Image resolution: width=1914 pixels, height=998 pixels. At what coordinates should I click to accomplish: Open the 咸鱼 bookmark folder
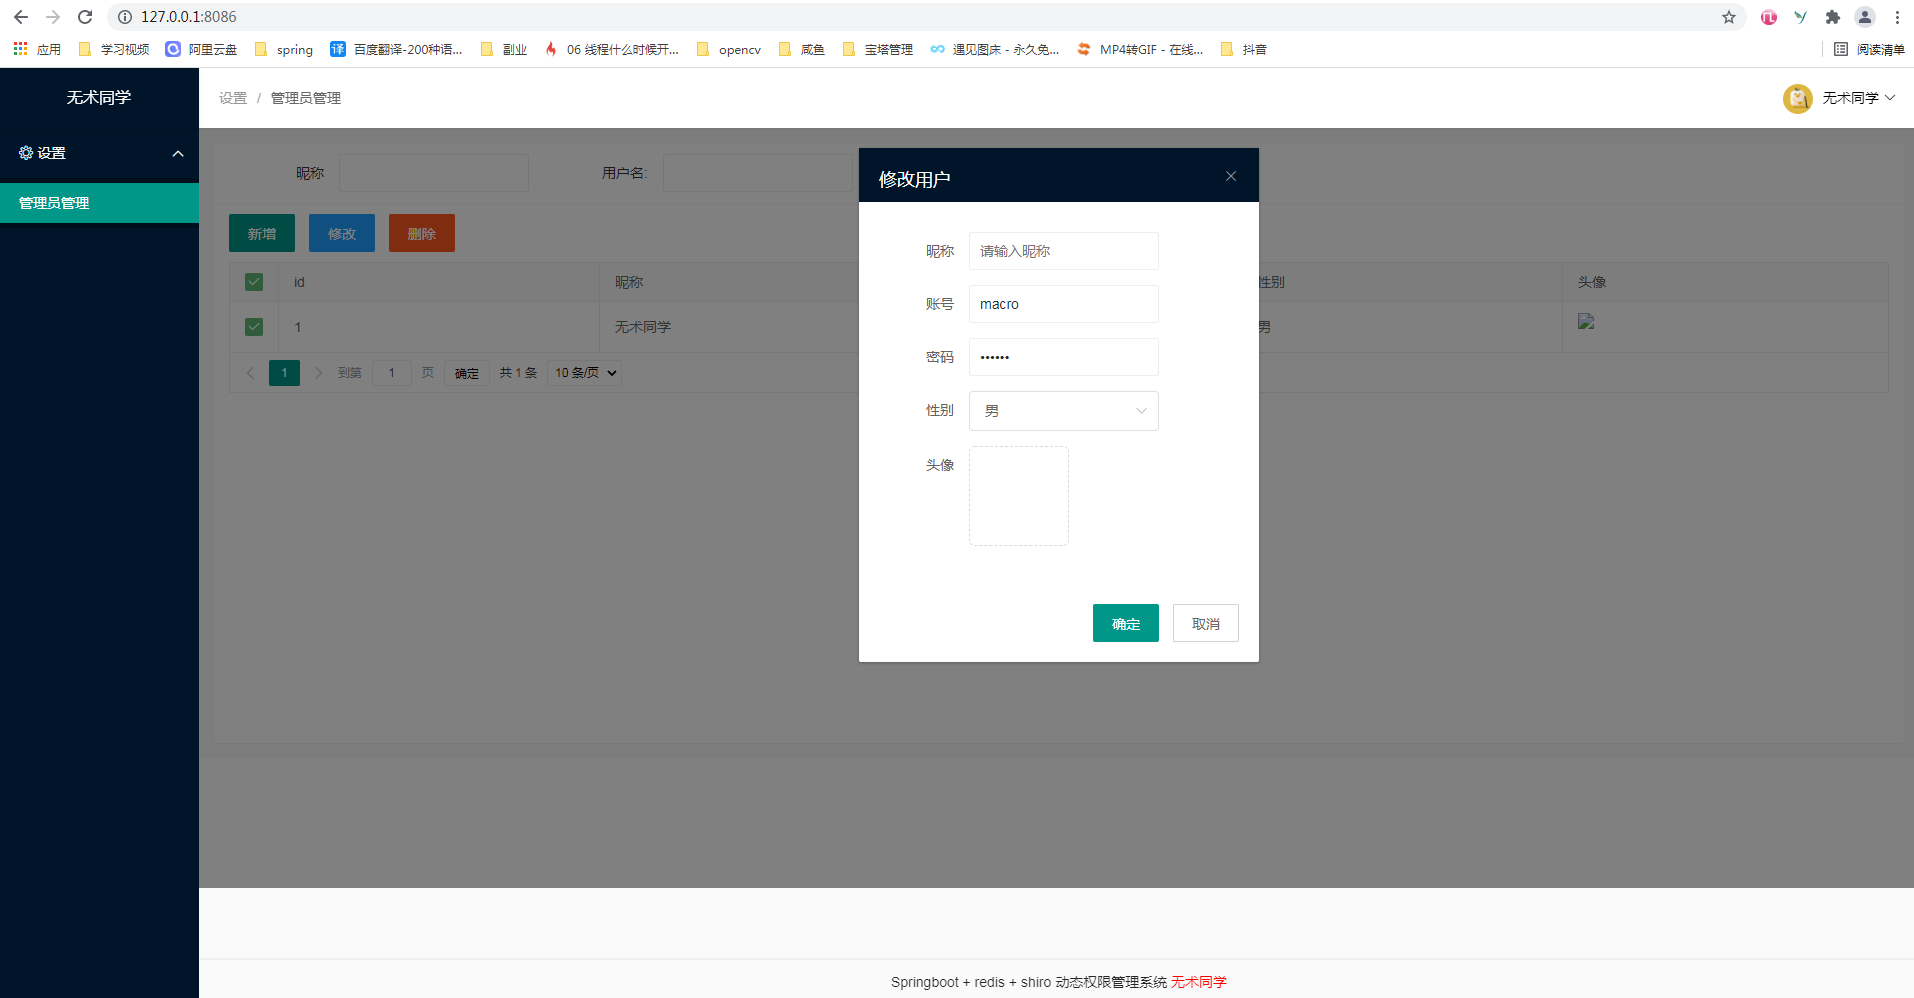click(801, 49)
